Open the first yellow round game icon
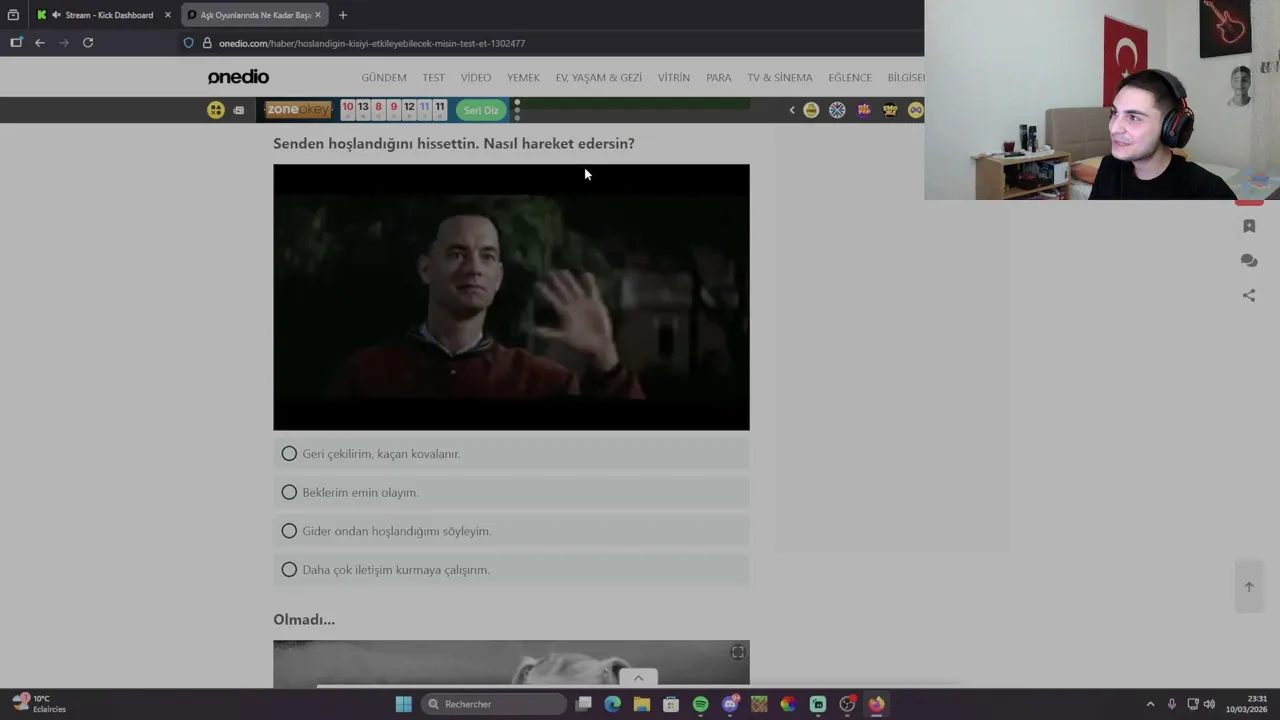 (x=811, y=110)
